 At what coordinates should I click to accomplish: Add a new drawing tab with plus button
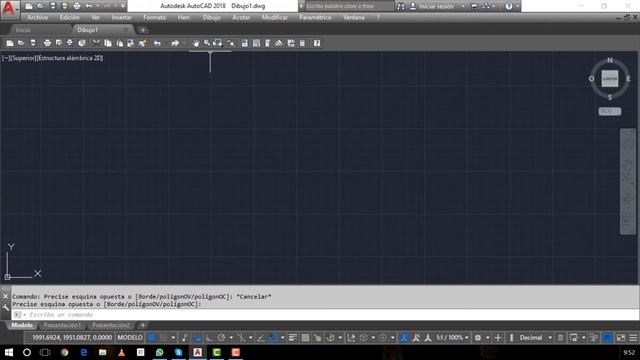click(142, 30)
